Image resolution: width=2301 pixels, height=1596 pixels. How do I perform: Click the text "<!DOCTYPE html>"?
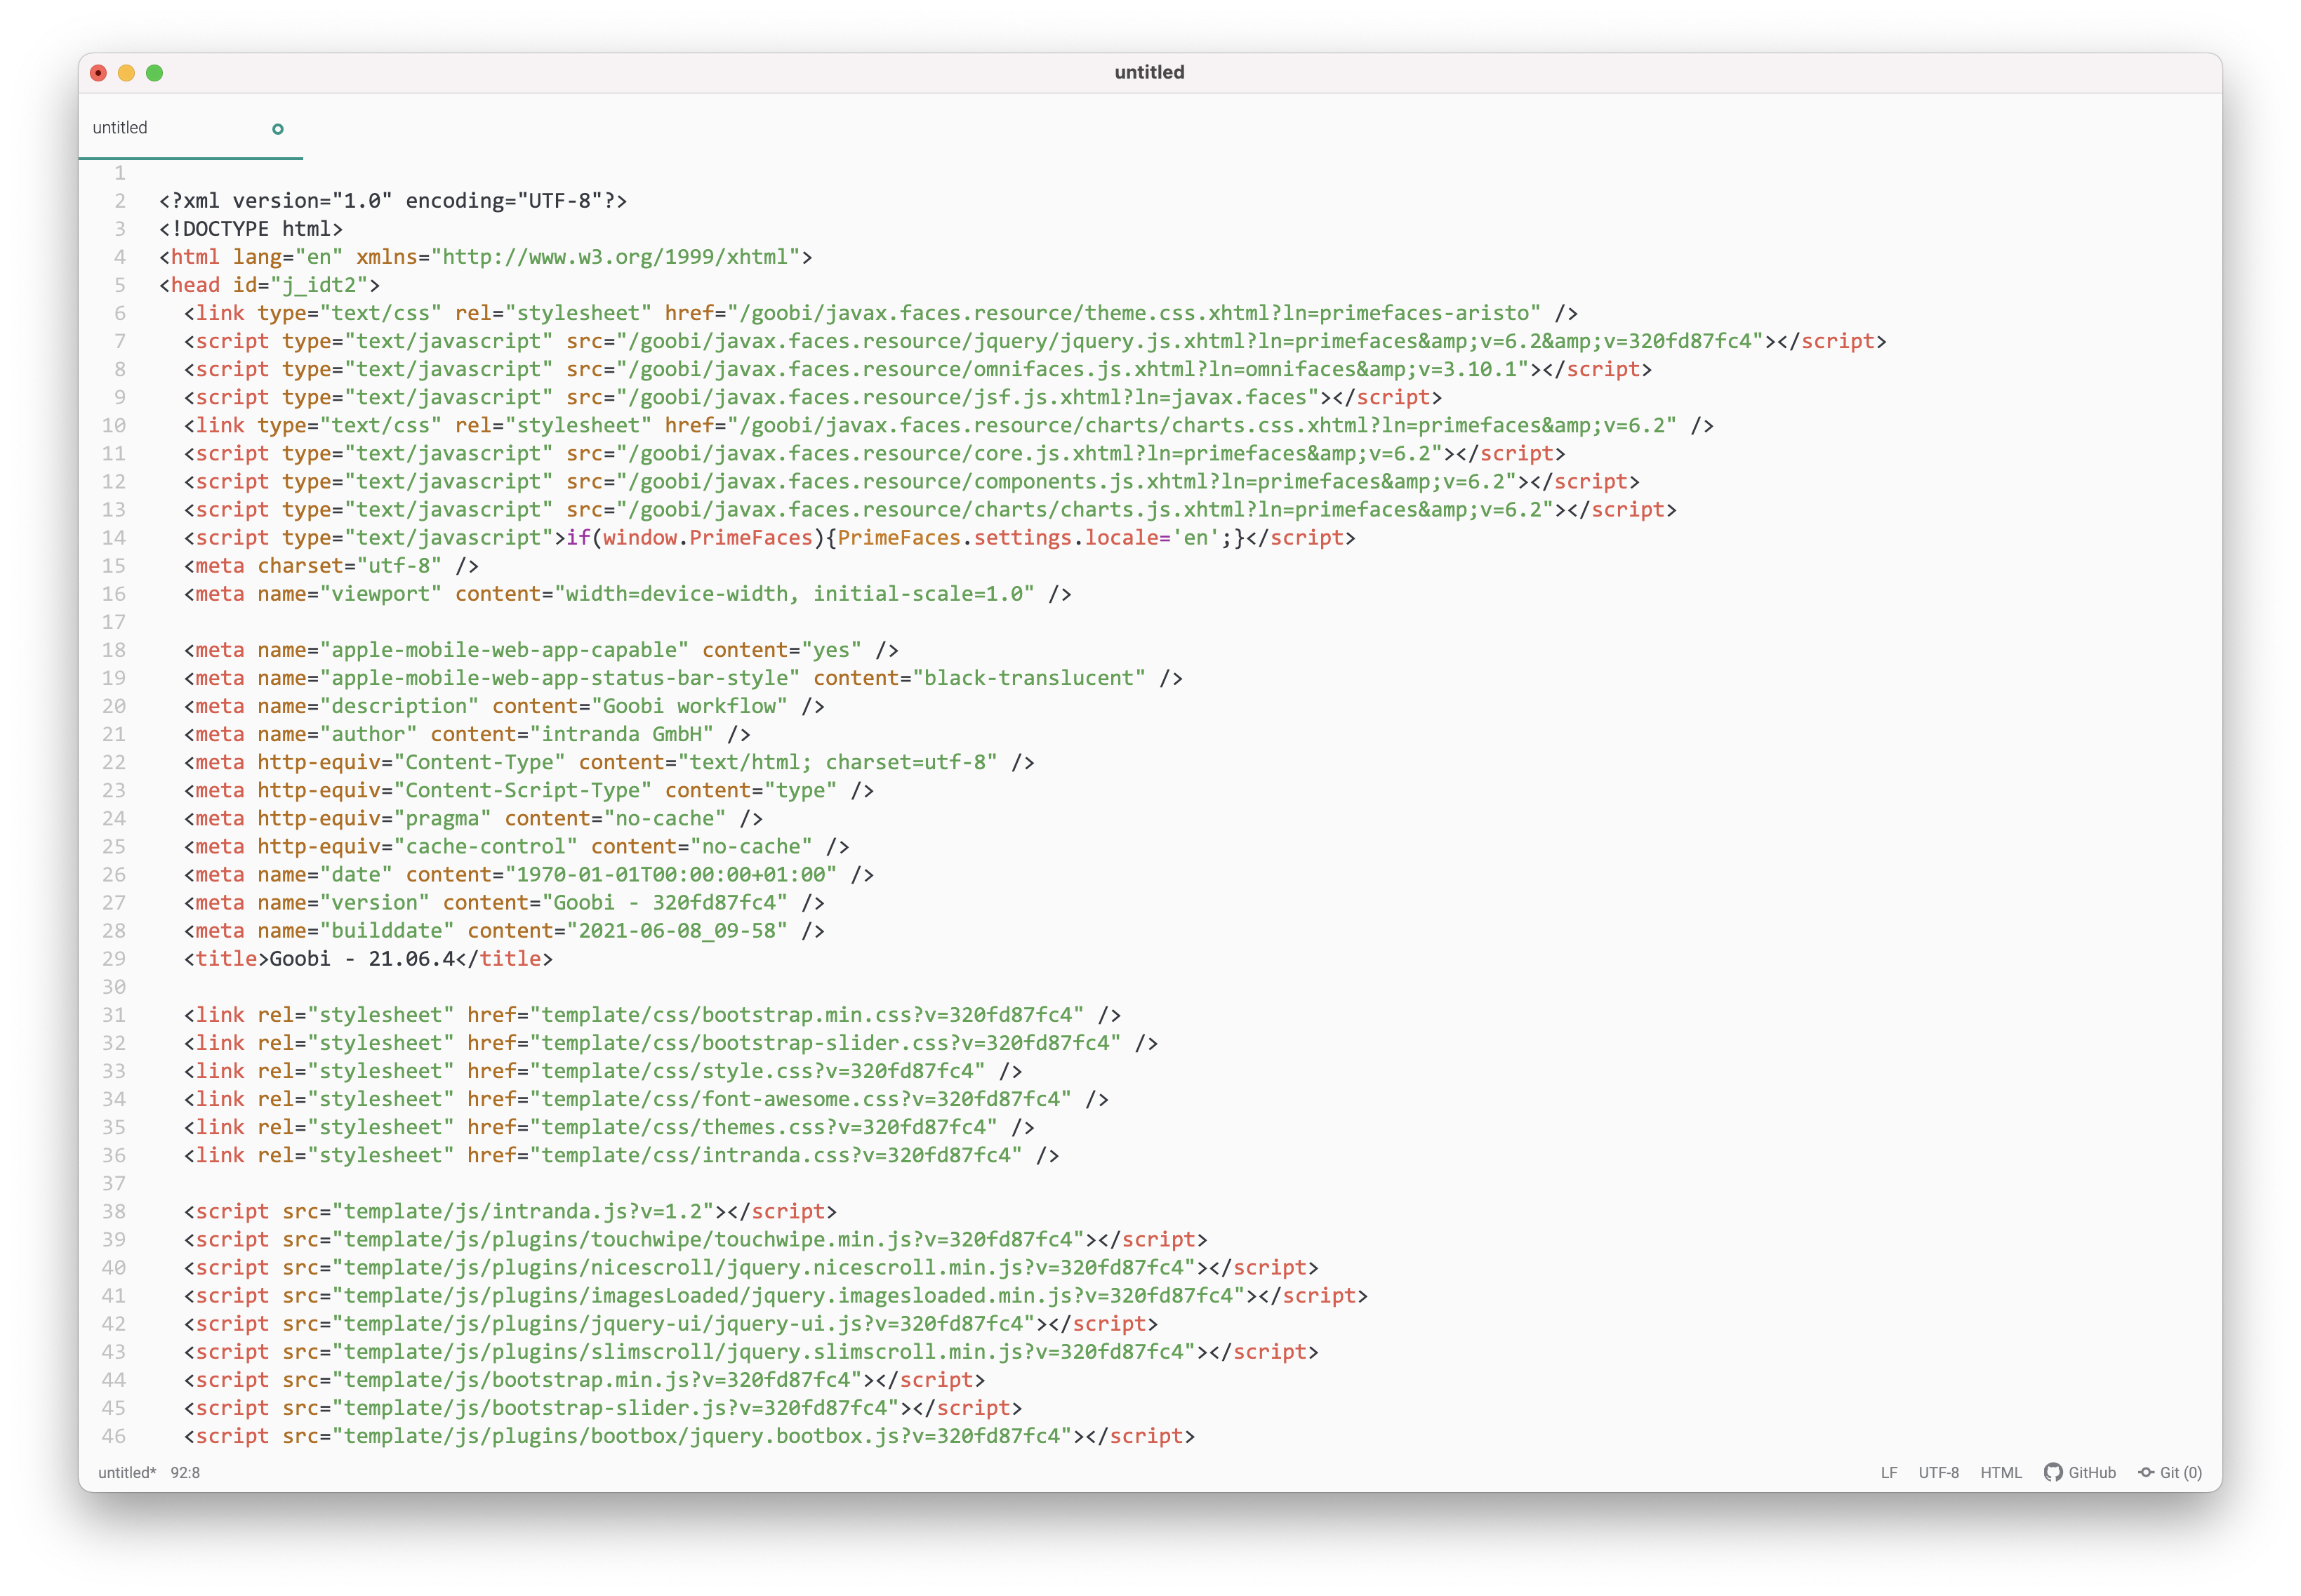[251, 229]
